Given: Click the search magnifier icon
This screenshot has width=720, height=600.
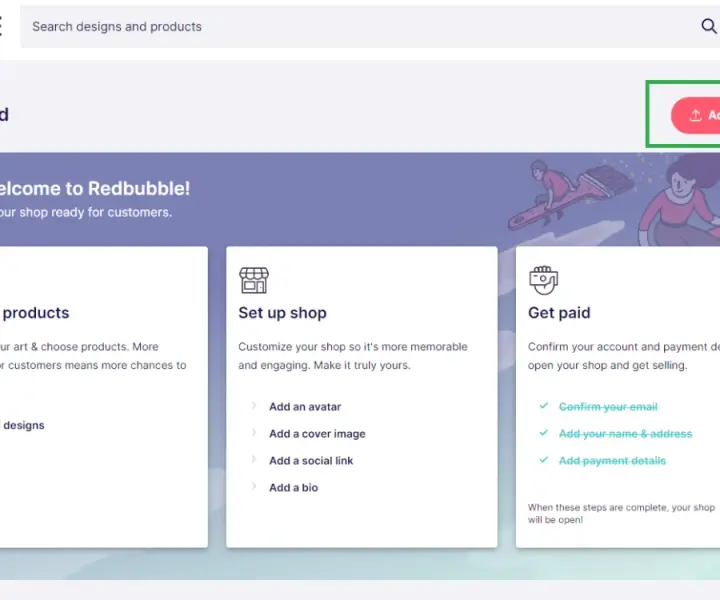Looking at the screenshot, I should 709,26.
